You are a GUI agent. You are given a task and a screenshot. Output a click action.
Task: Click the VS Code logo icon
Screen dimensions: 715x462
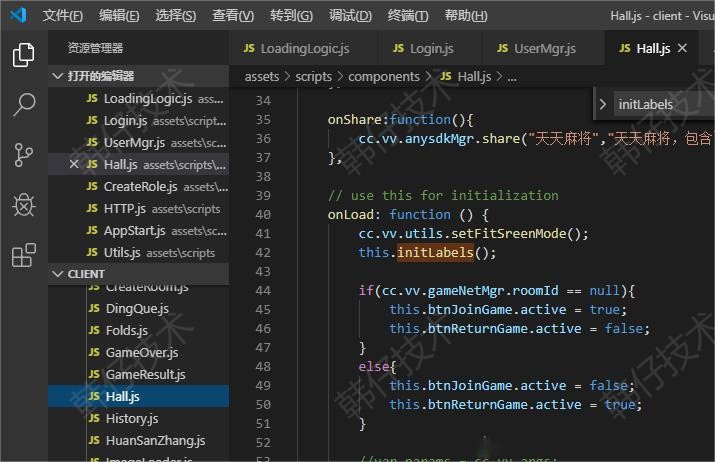click(x=18, y=15)
